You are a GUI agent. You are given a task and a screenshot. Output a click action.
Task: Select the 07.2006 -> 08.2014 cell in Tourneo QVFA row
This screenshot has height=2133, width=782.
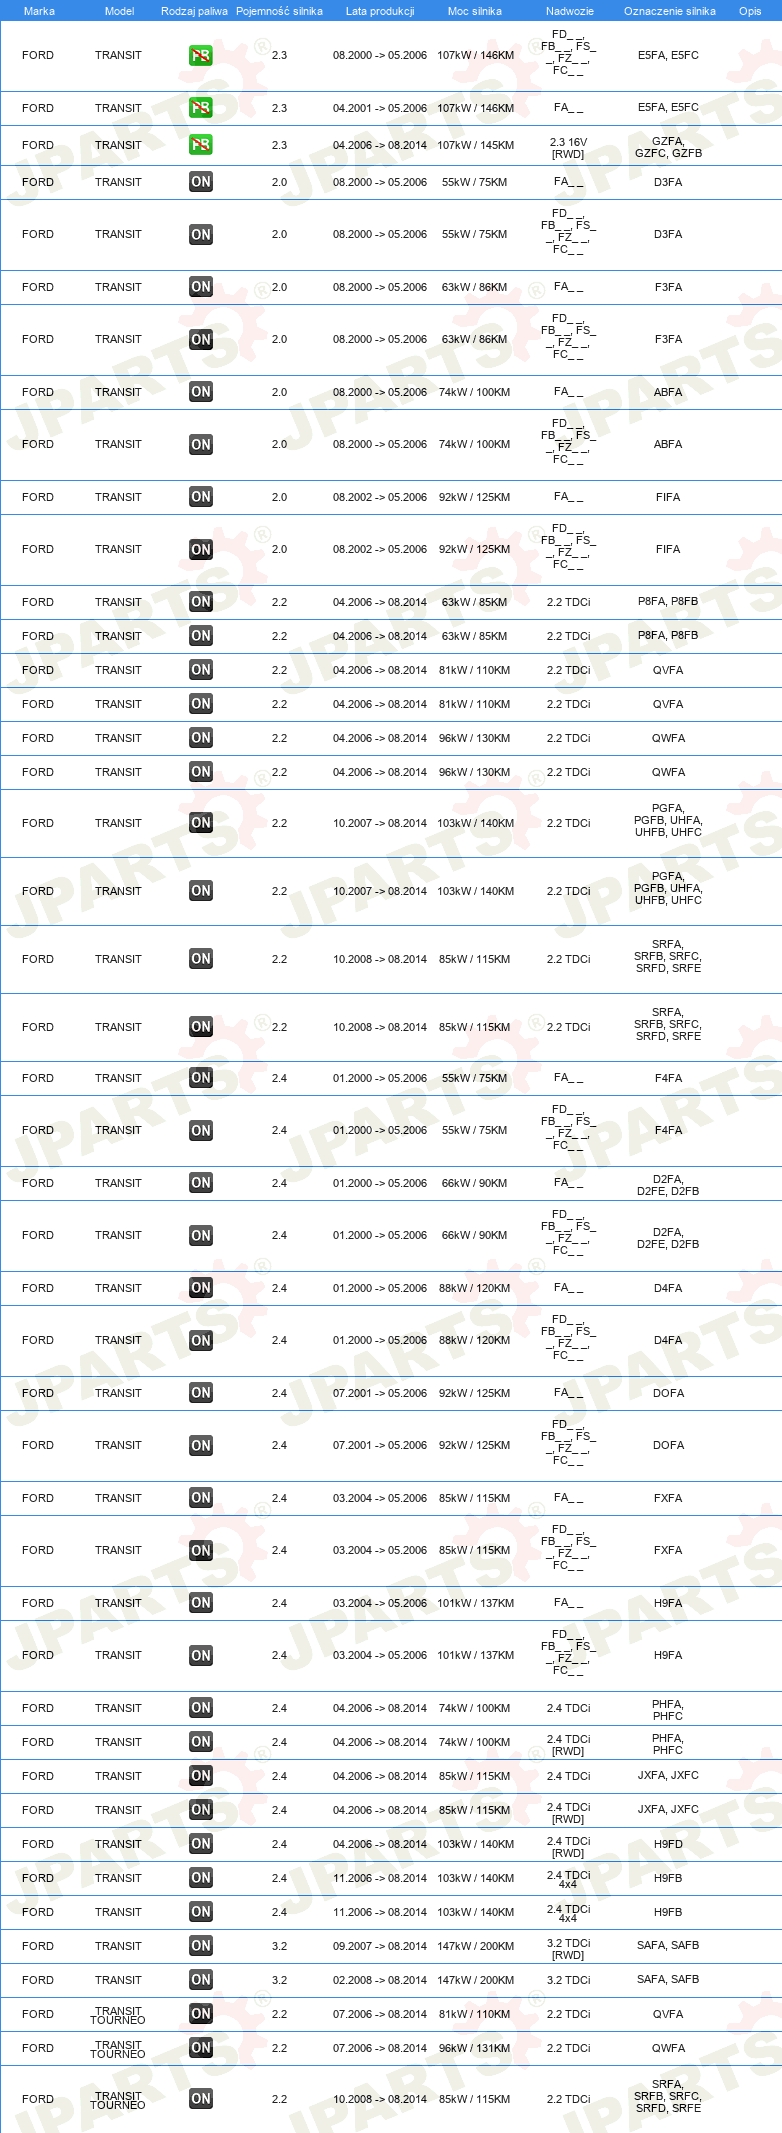380,2014
